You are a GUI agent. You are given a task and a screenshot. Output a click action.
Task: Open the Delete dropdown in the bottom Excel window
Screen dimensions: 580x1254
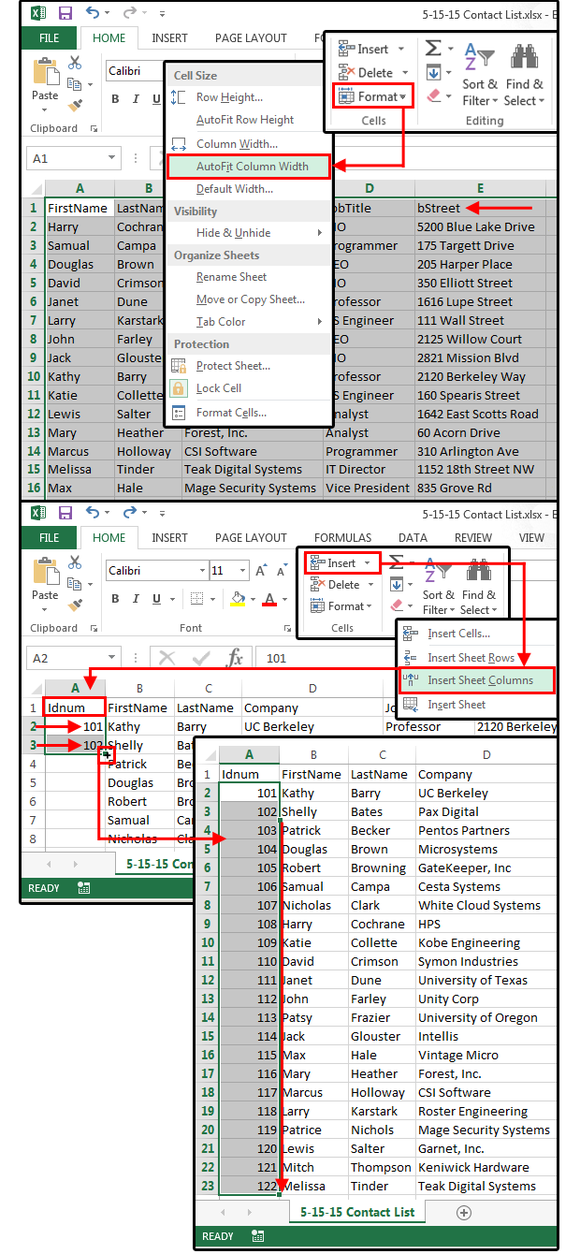(x=342, y=585)
